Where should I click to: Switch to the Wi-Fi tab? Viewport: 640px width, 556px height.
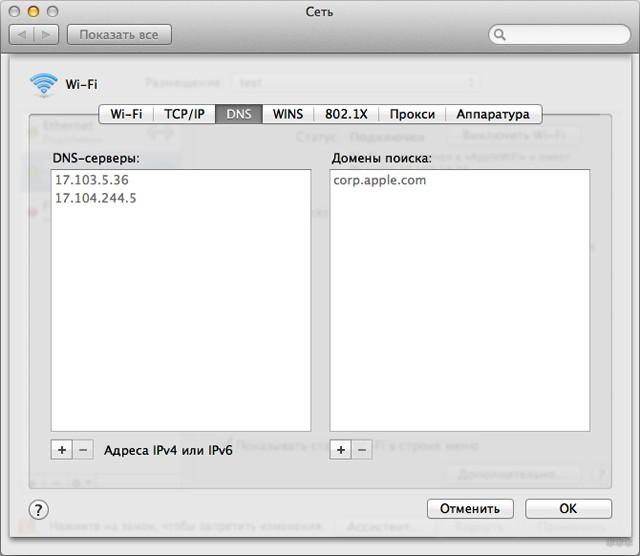127,114
